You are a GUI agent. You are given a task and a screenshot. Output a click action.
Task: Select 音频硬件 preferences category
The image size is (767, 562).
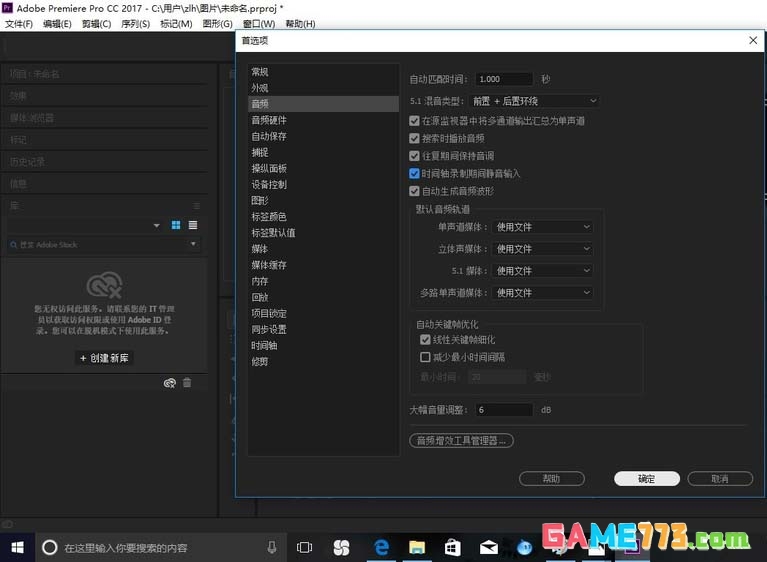click(x=323, y=120)
